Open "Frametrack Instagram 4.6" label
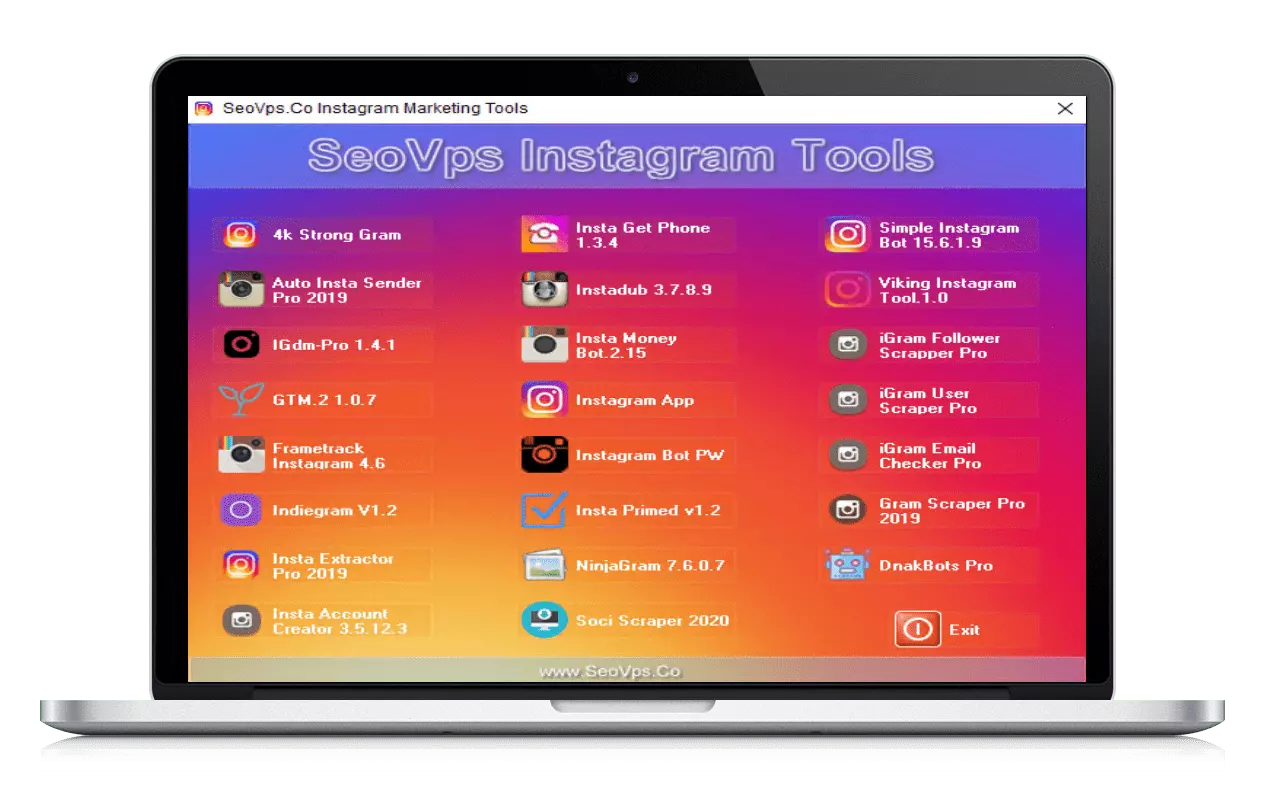 (328, 456)
